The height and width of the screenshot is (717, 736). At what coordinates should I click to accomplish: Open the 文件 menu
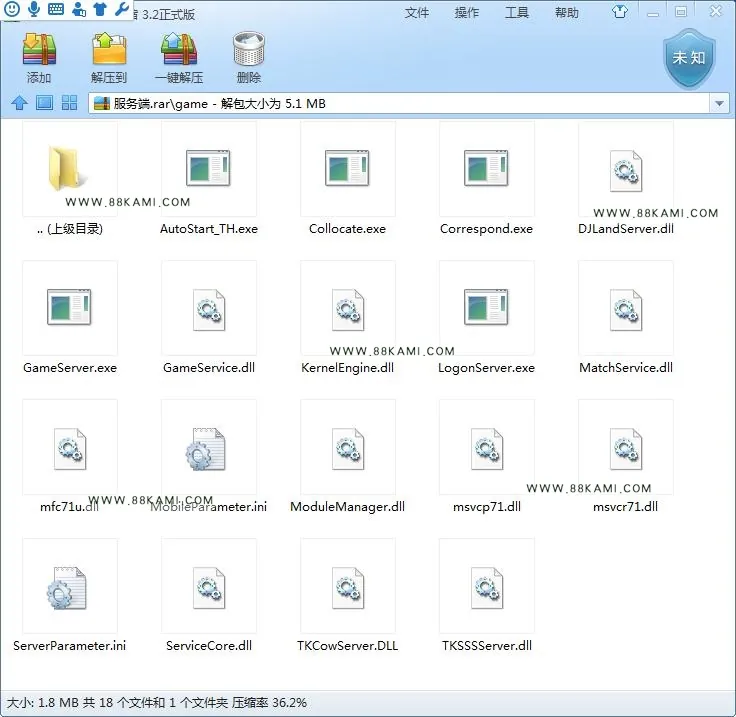(x=417, y=13)
